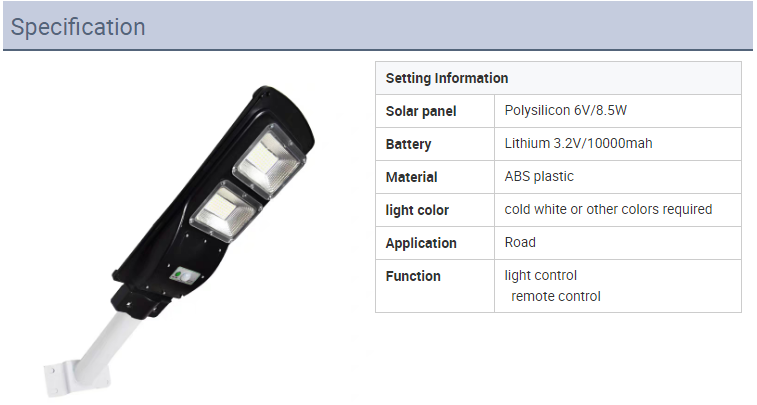Select the Polysilicon 6V/8.5W value

coord(565,111)
